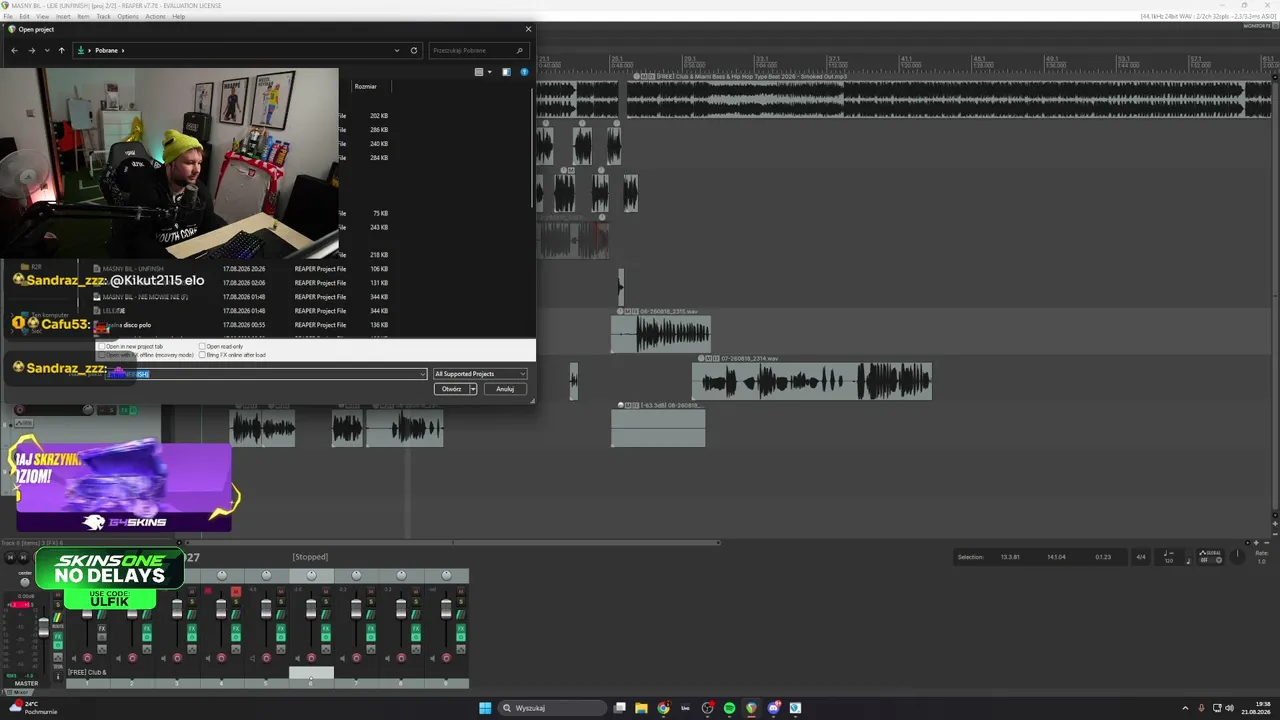
Task: Open the Edit menu
Action: tap(24, 17)
